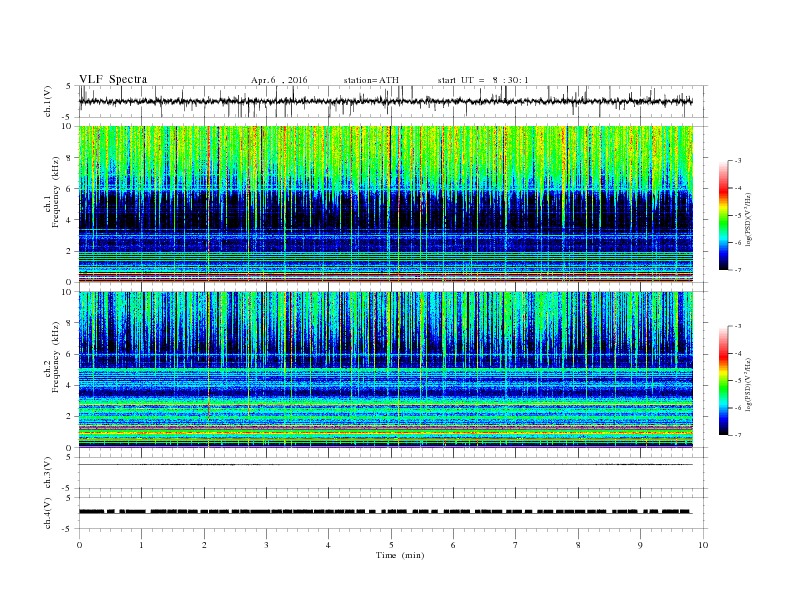Click the ch.1 voltage waveform trace
This screenshot has height=612, width=792.
pos(386,101)
